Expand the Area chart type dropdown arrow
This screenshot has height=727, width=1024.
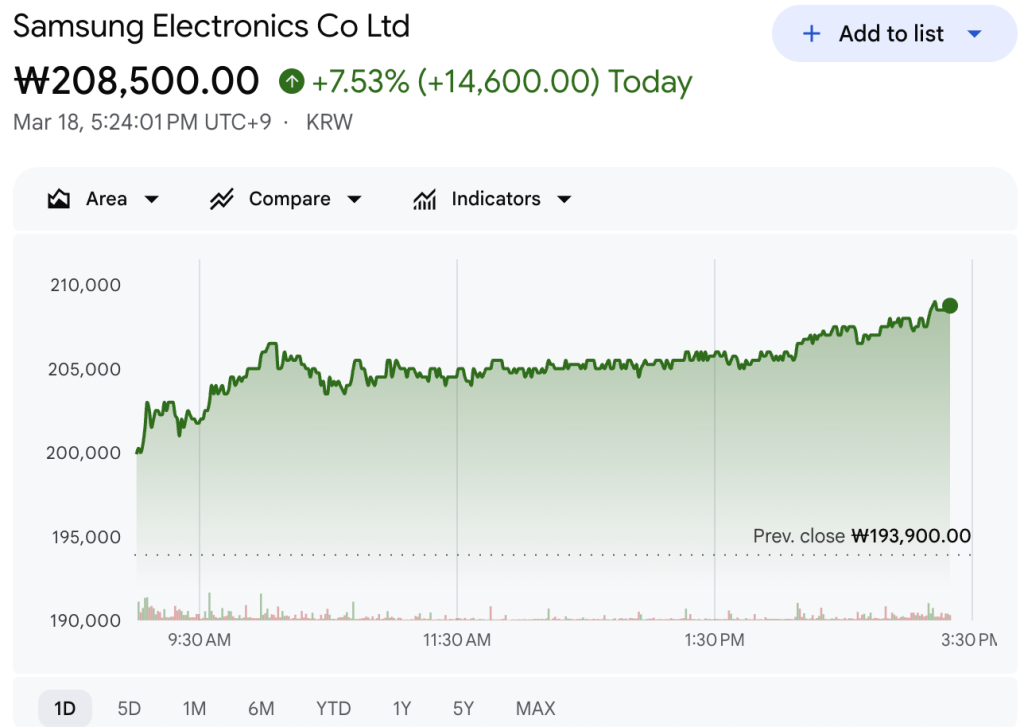152,199
